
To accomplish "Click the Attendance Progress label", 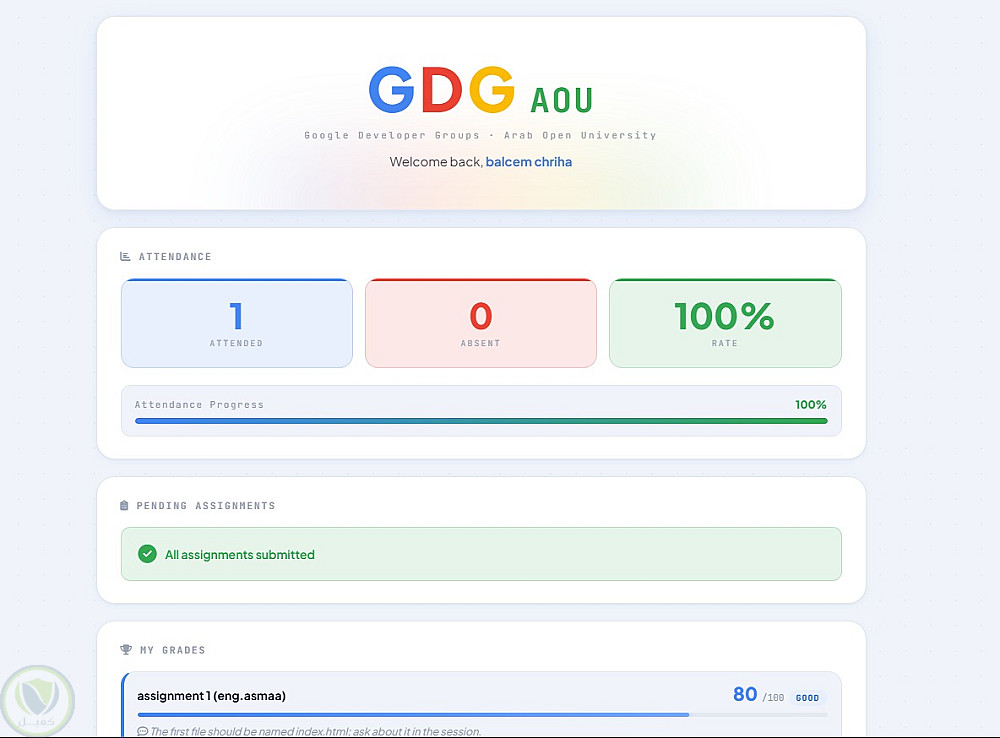I will [199, 404].
